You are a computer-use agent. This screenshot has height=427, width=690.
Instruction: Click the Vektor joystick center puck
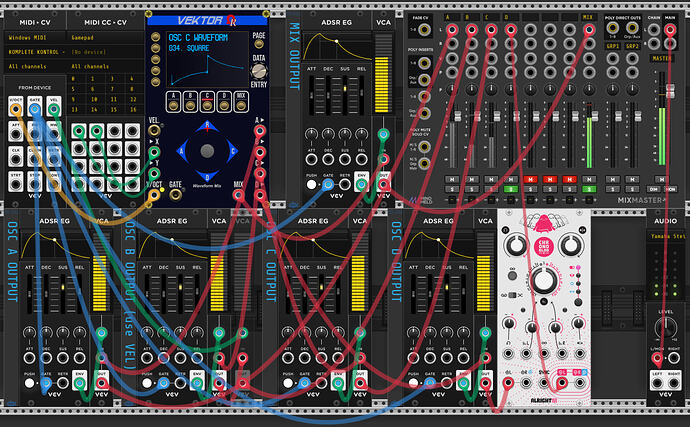tap(207, 151)
